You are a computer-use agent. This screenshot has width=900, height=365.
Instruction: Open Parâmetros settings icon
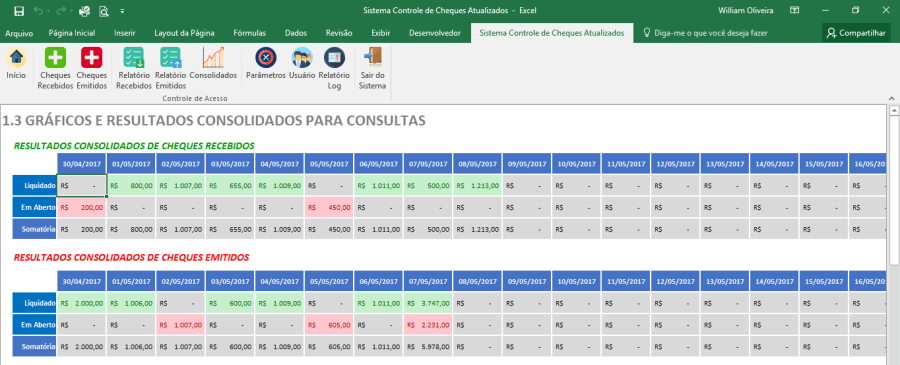pos(266,58)
